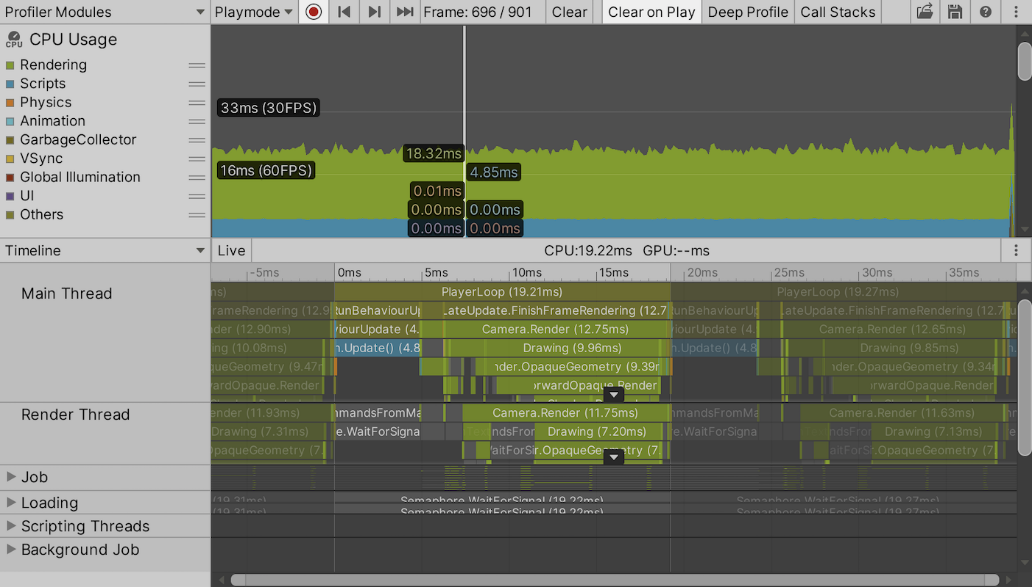Click the CPU:19.22ms readout

[x=588, y=251]
